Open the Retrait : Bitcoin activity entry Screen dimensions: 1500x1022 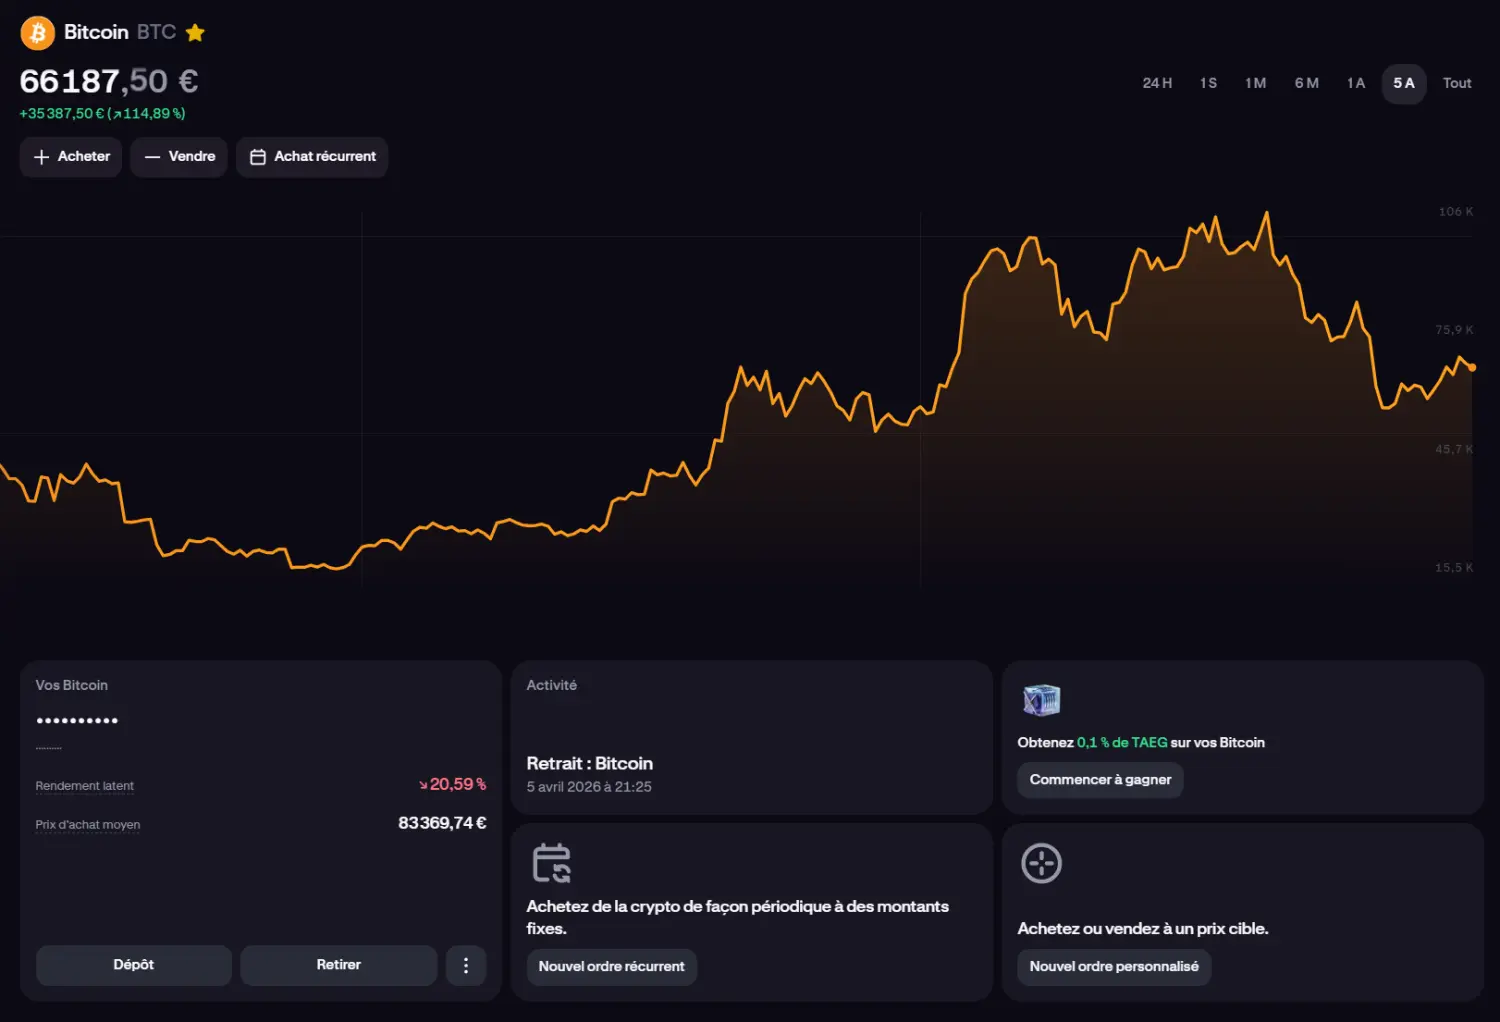click(590, 764)
